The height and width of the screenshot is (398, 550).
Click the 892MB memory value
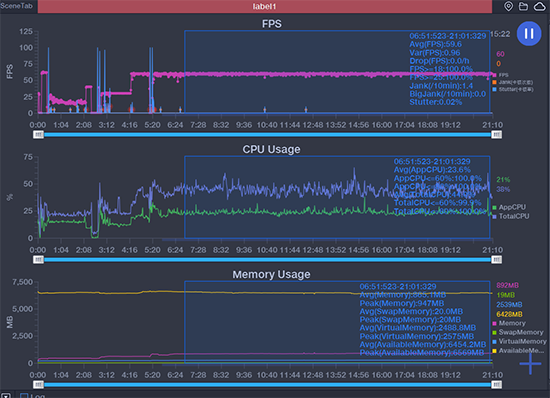(x=507, y=285)
